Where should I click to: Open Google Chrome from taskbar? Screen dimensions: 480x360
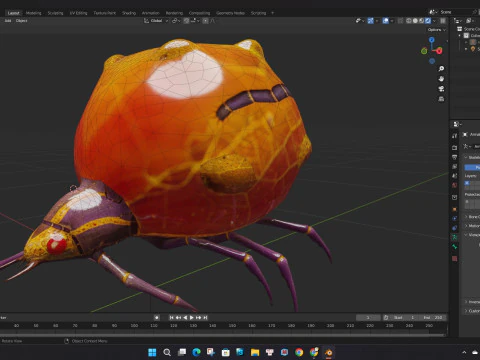(299, 352)
